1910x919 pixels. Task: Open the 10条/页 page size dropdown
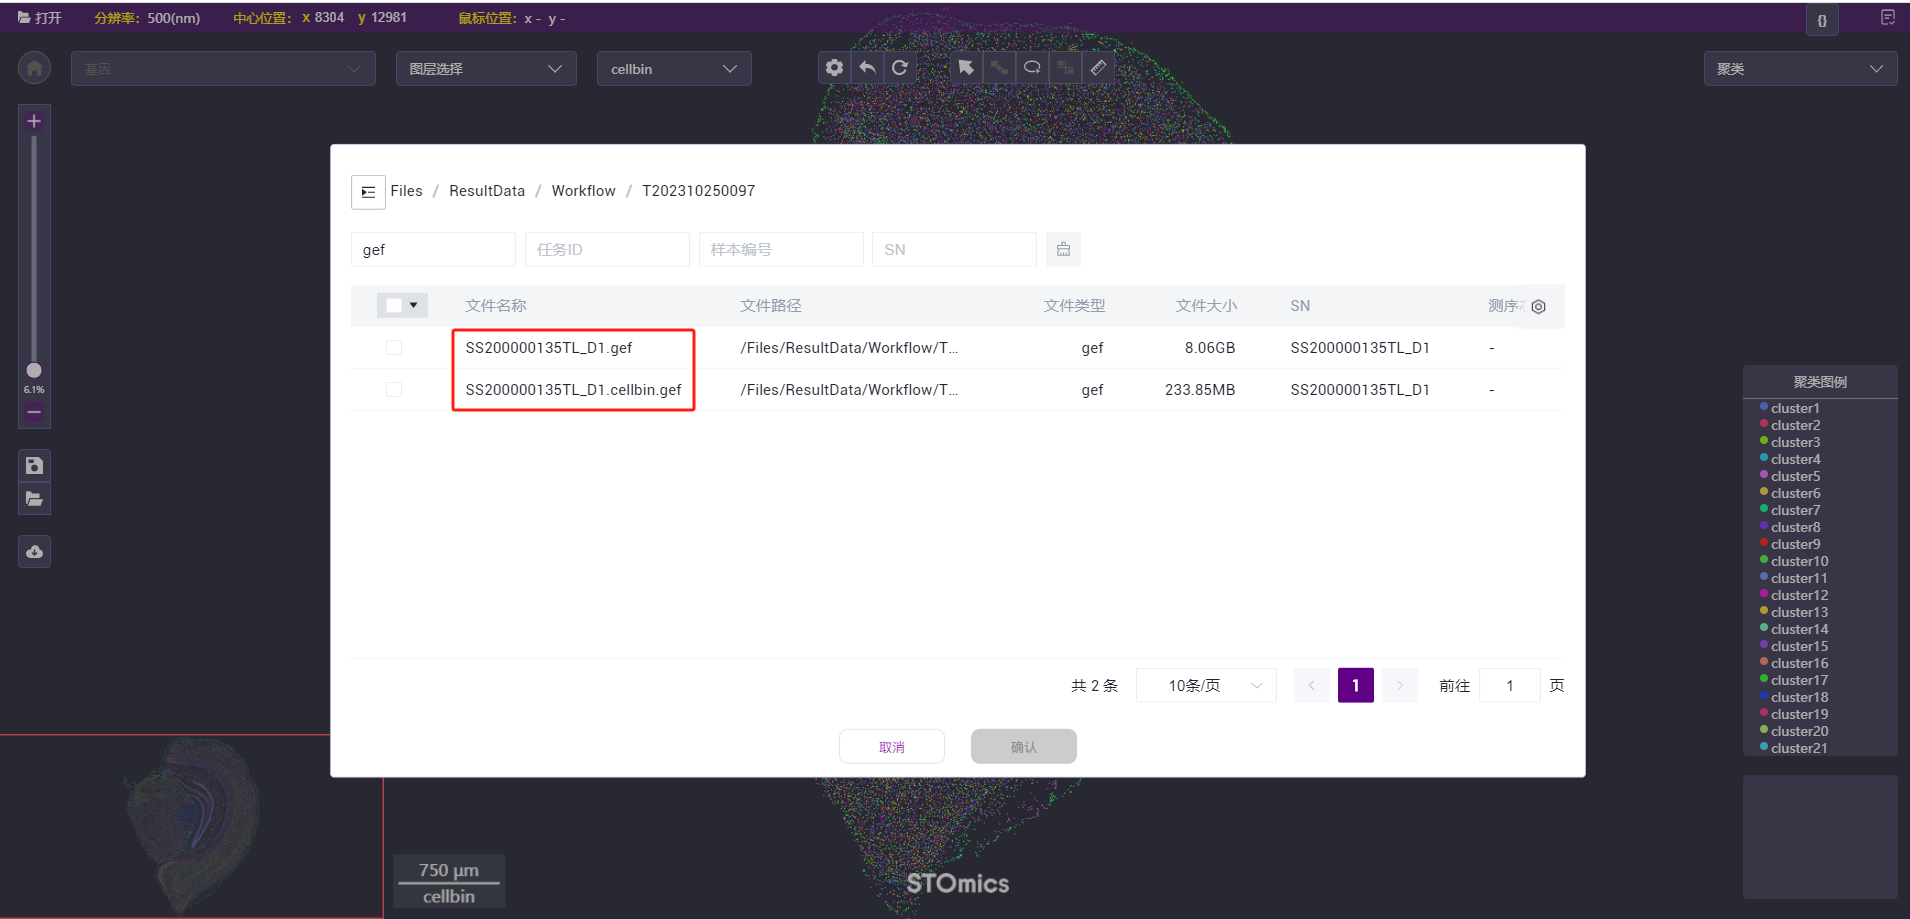pos(1206,686)
